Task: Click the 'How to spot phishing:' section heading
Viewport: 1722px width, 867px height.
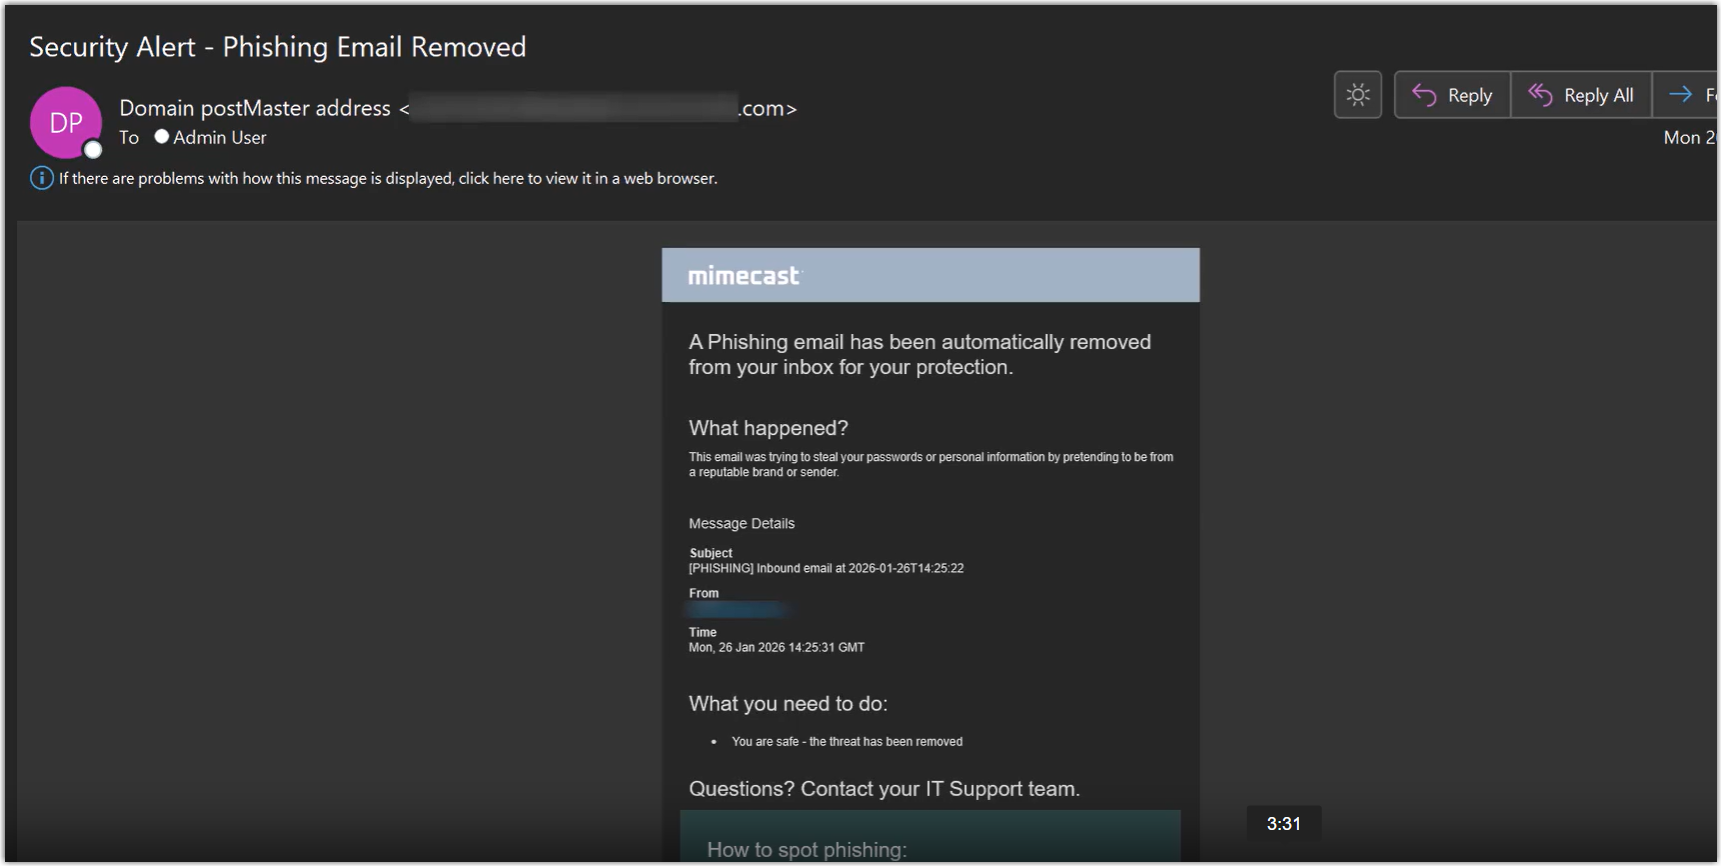Action: point(806,850)
